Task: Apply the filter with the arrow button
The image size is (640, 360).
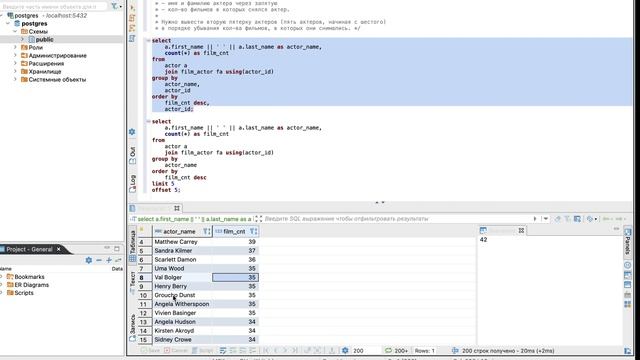Action: pos(535,219)
